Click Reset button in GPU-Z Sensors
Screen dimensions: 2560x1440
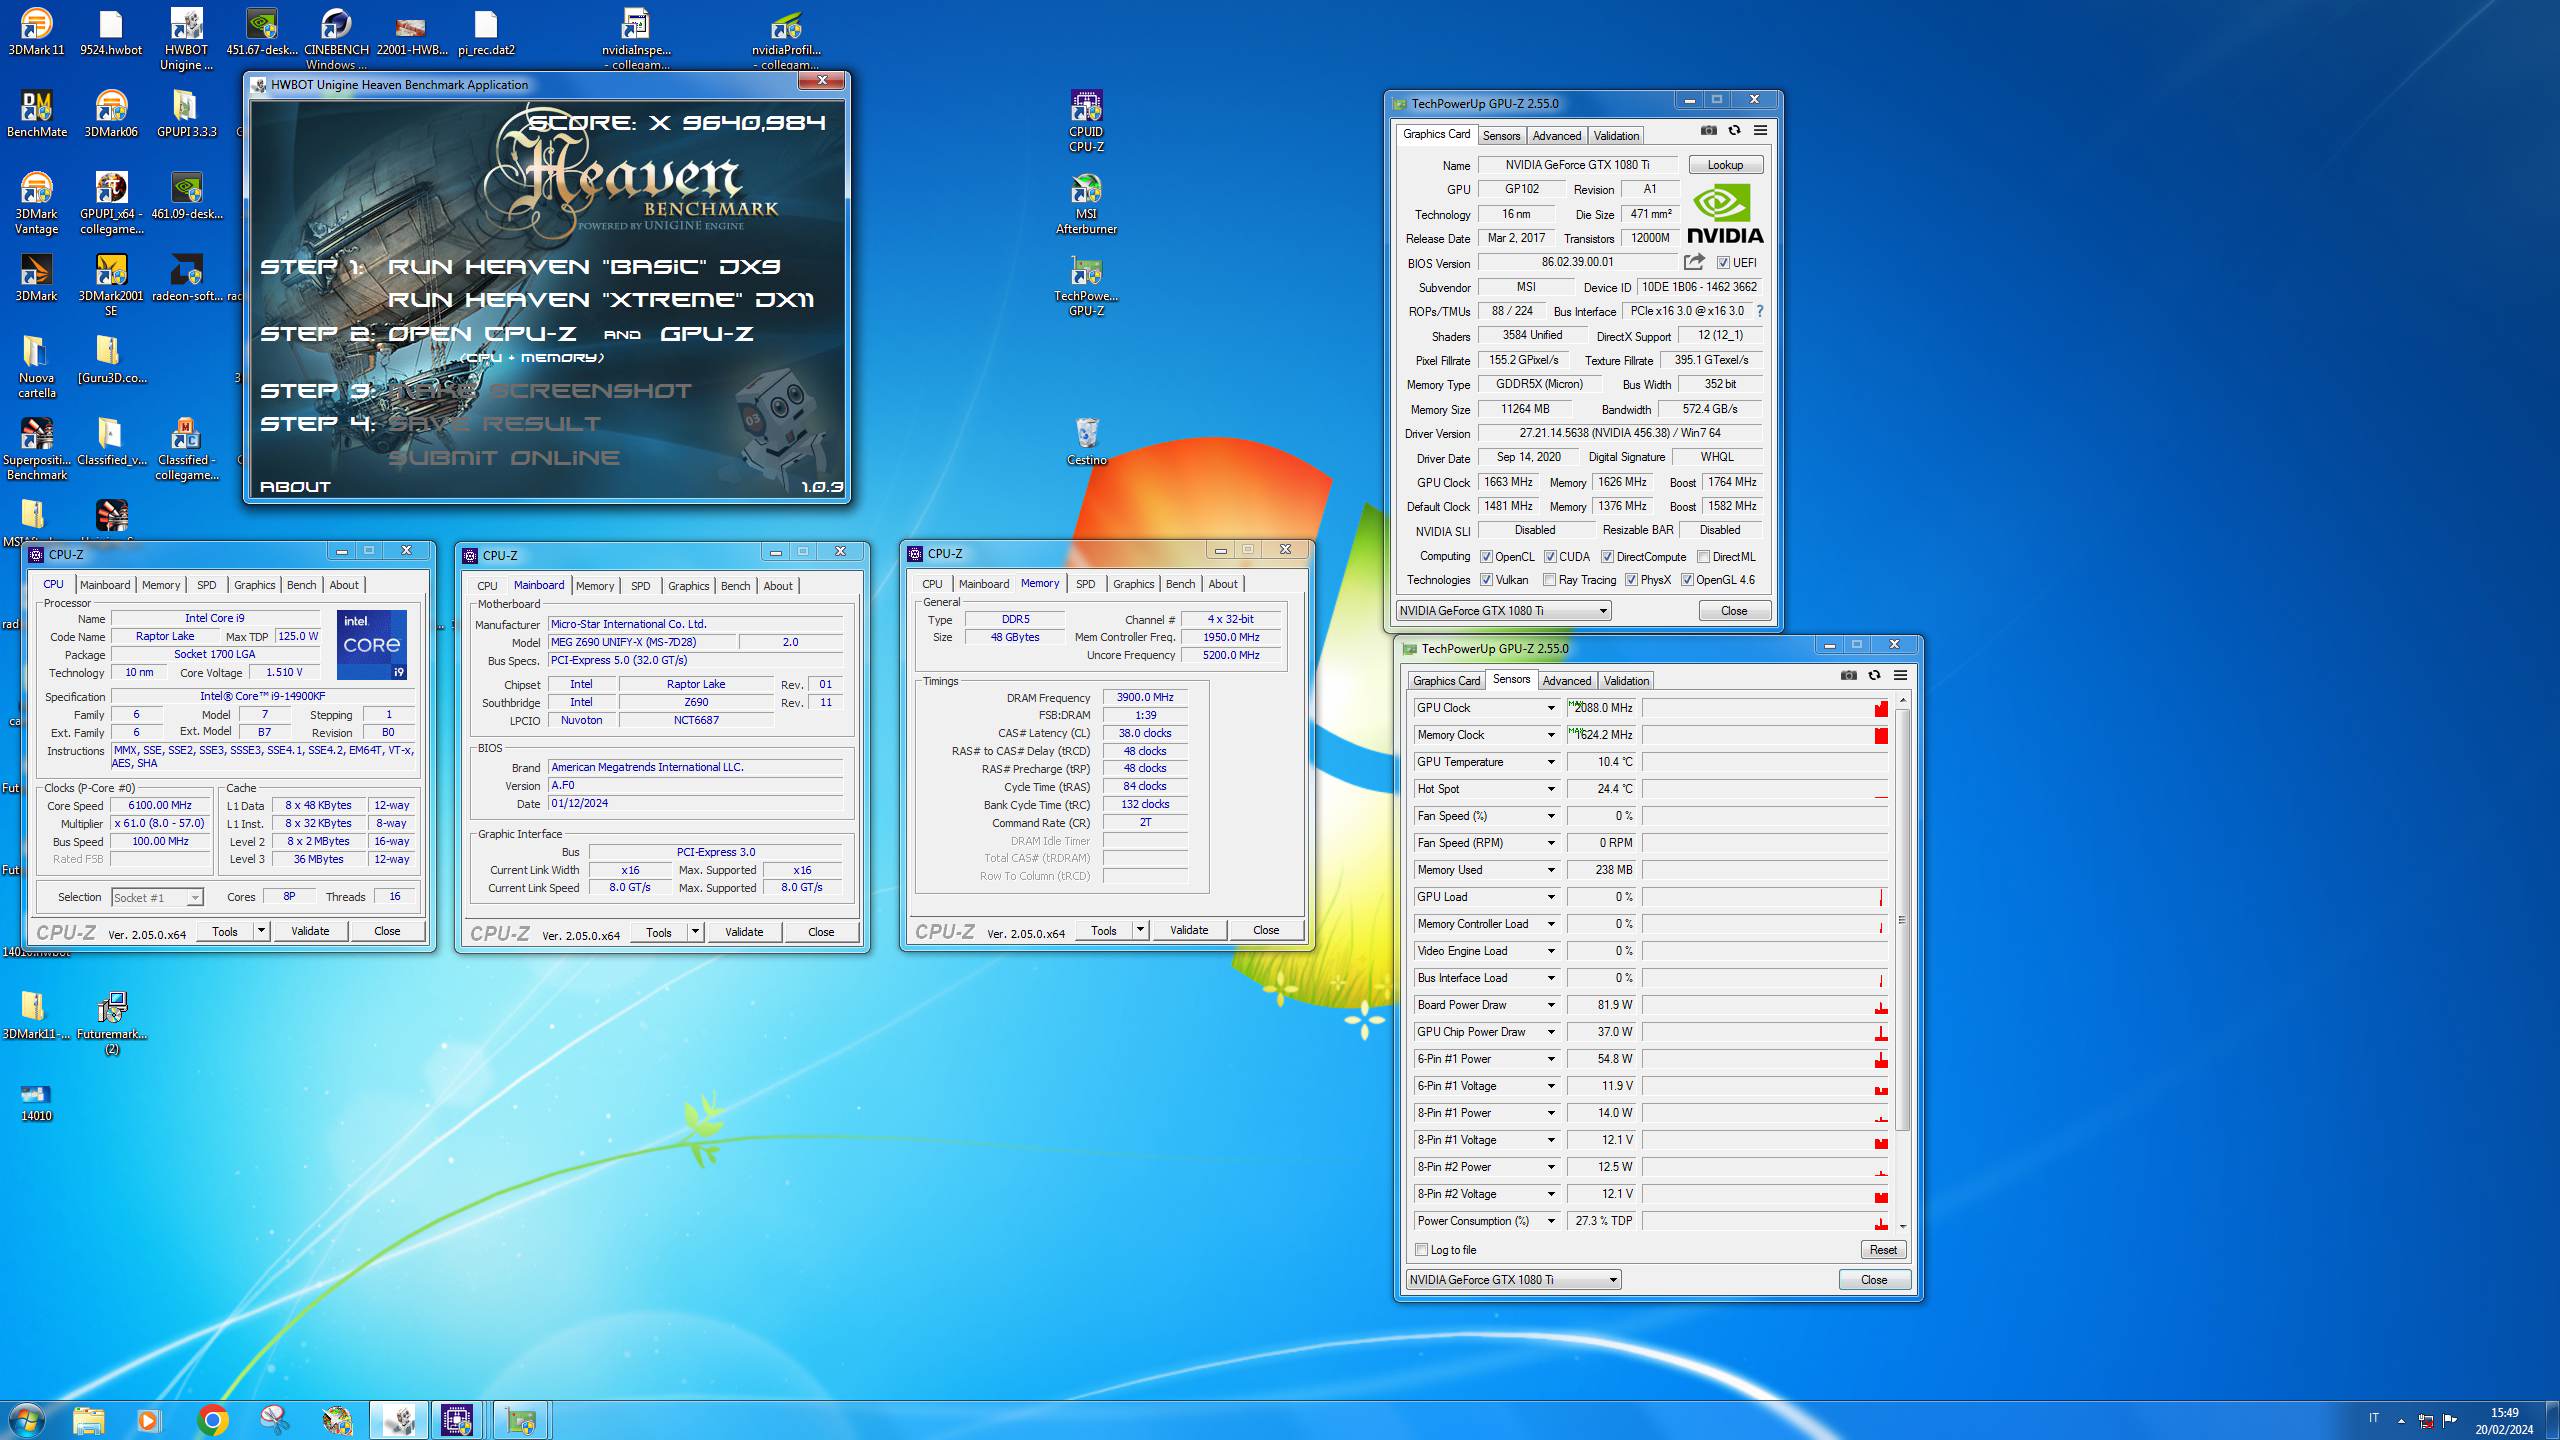tap(1883, 1250)
